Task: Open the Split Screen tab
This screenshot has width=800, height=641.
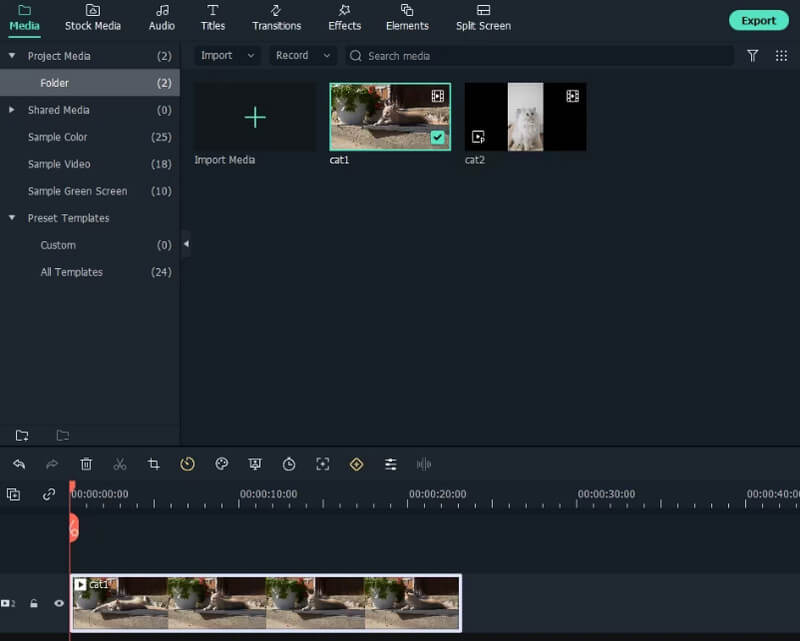Action: point(483,18)
